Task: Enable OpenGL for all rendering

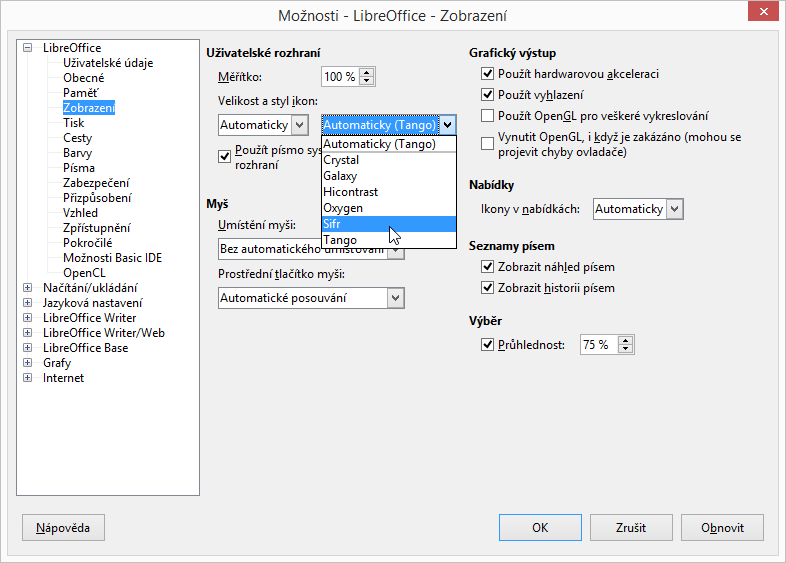Action: click(x=488, y=116)
